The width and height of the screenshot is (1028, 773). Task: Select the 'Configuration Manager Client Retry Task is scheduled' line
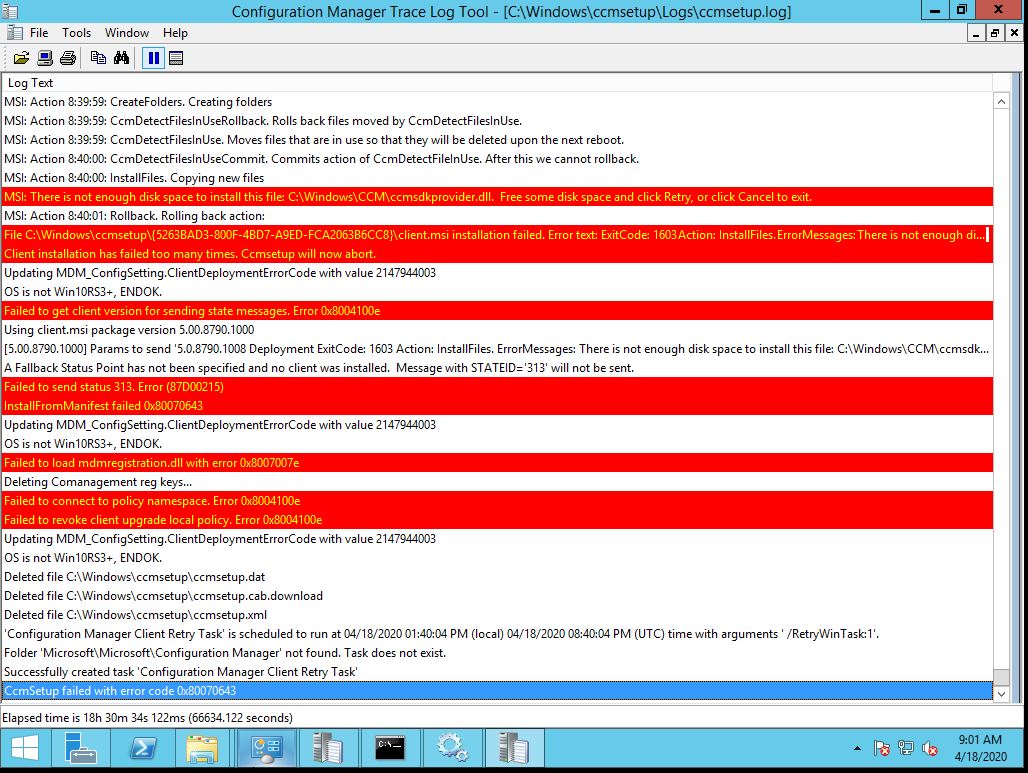[x=497, y=634]
